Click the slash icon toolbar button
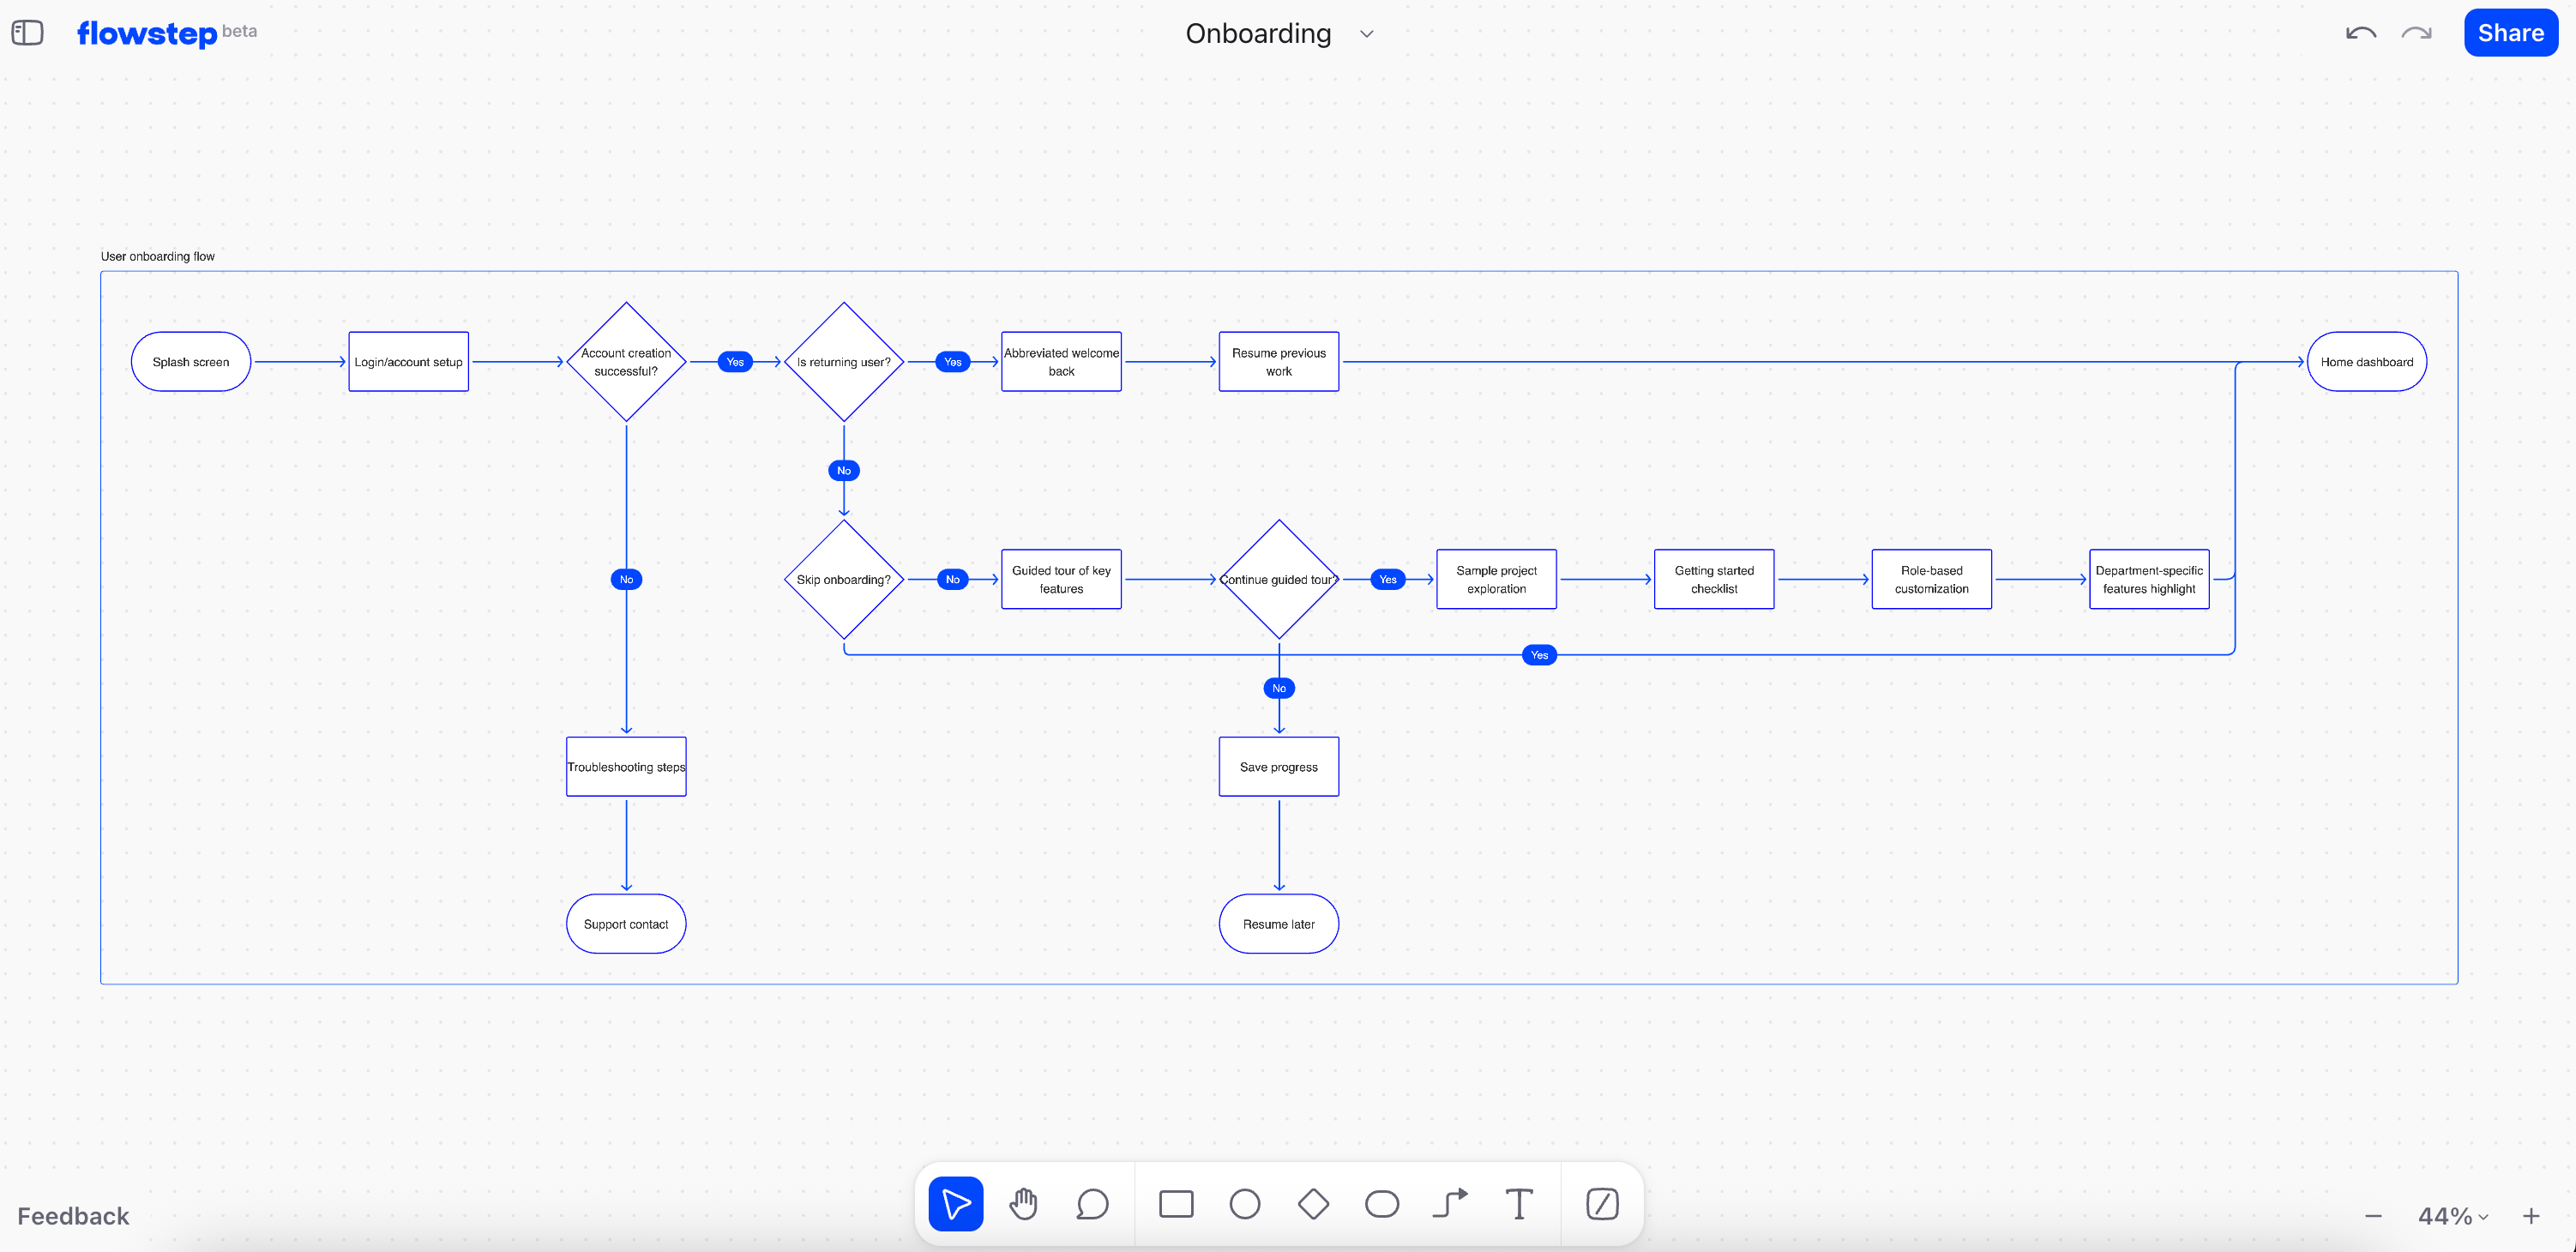2576x1252 pixels. point(1602,1204)
